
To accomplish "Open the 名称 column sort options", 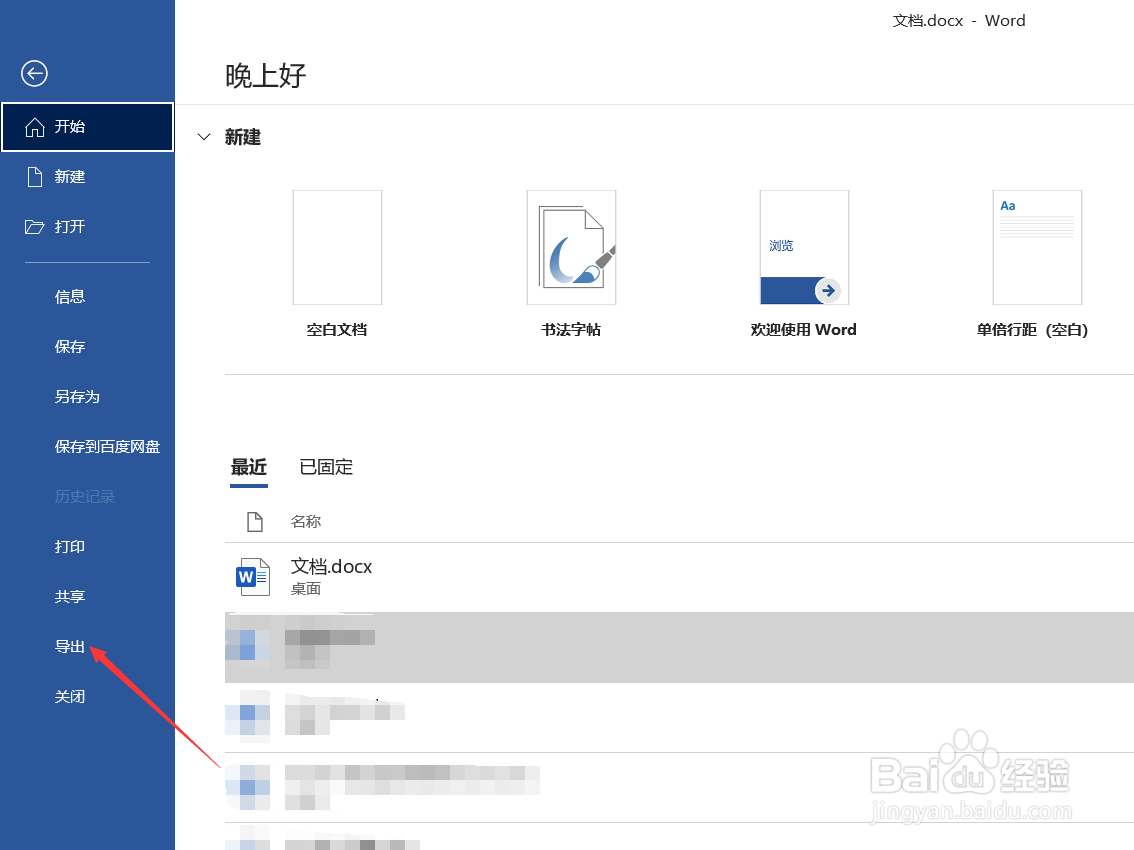I will click(305, 521).
